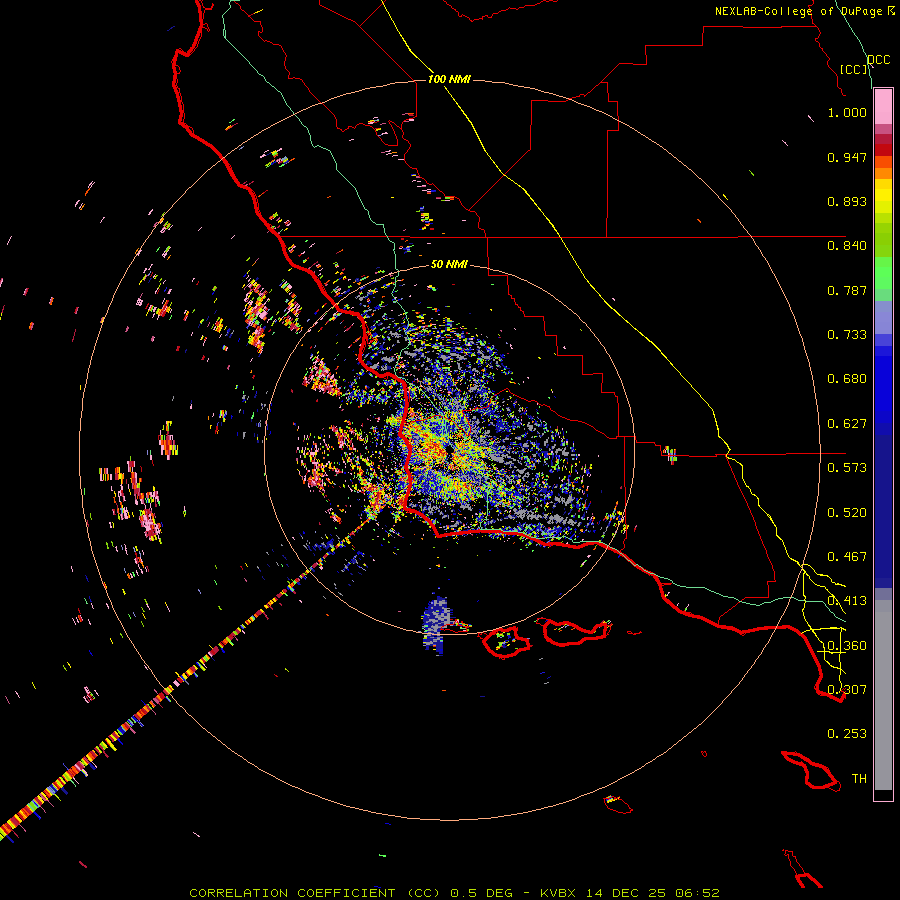Screen dimensions: 900x900
Task: Click the "0.893" scale label
Action: tap(847, 201)
